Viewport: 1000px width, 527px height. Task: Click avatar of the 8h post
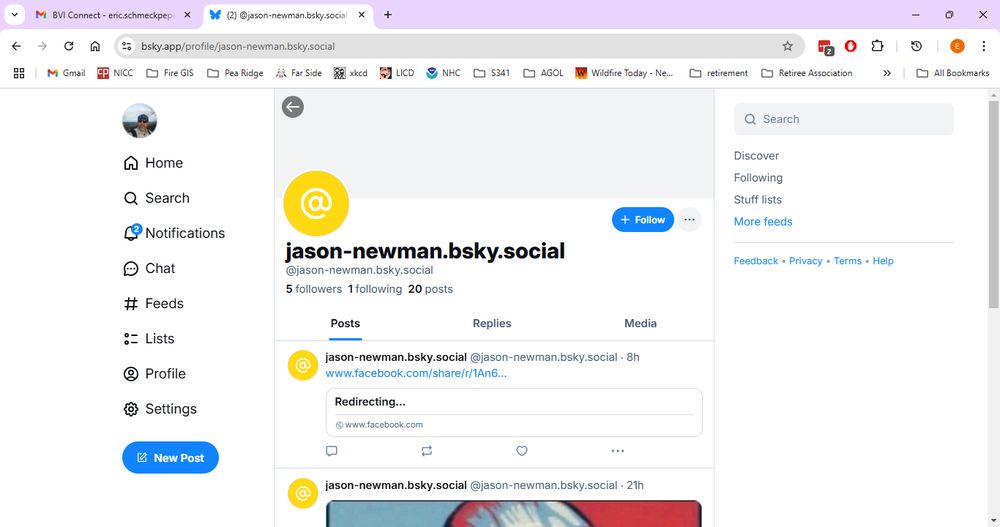point(303,365)
